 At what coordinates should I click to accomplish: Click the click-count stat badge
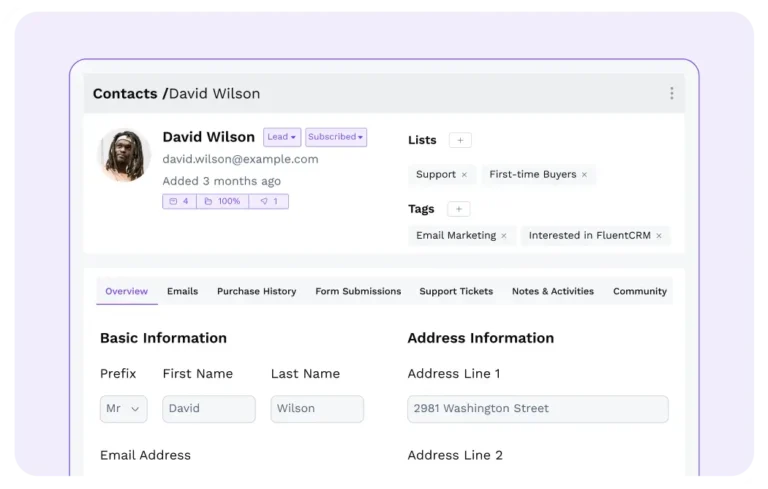pyautogui.click(x=268, y=201)
